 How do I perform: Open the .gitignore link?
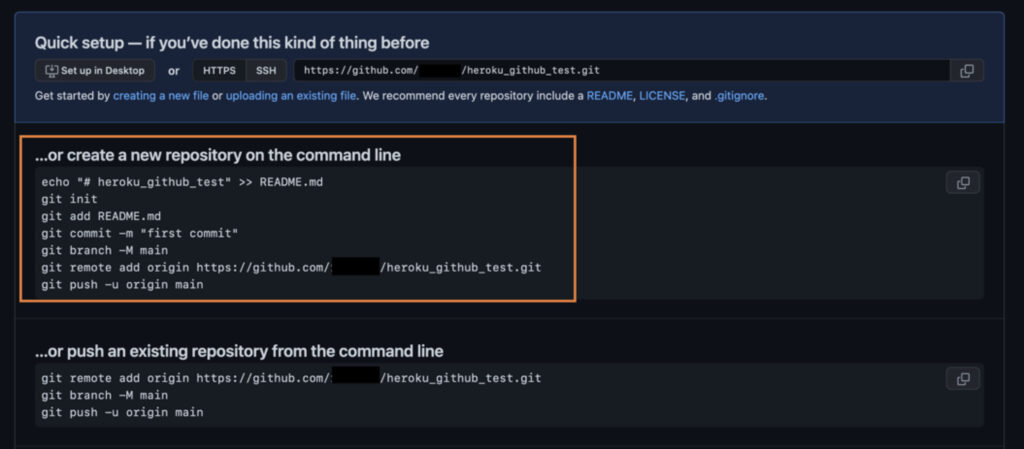point(739,96)
